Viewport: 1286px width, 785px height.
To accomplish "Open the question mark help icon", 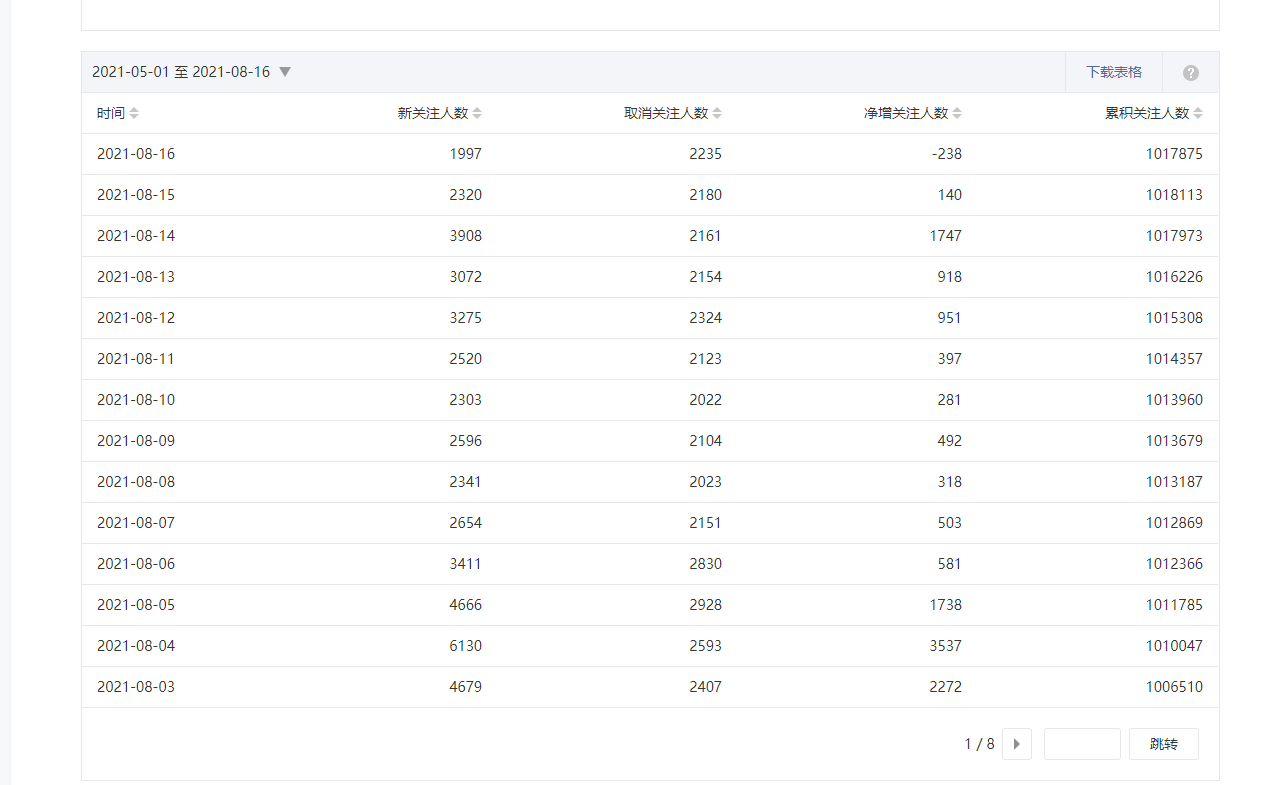I will click(x=1190, y=73).
